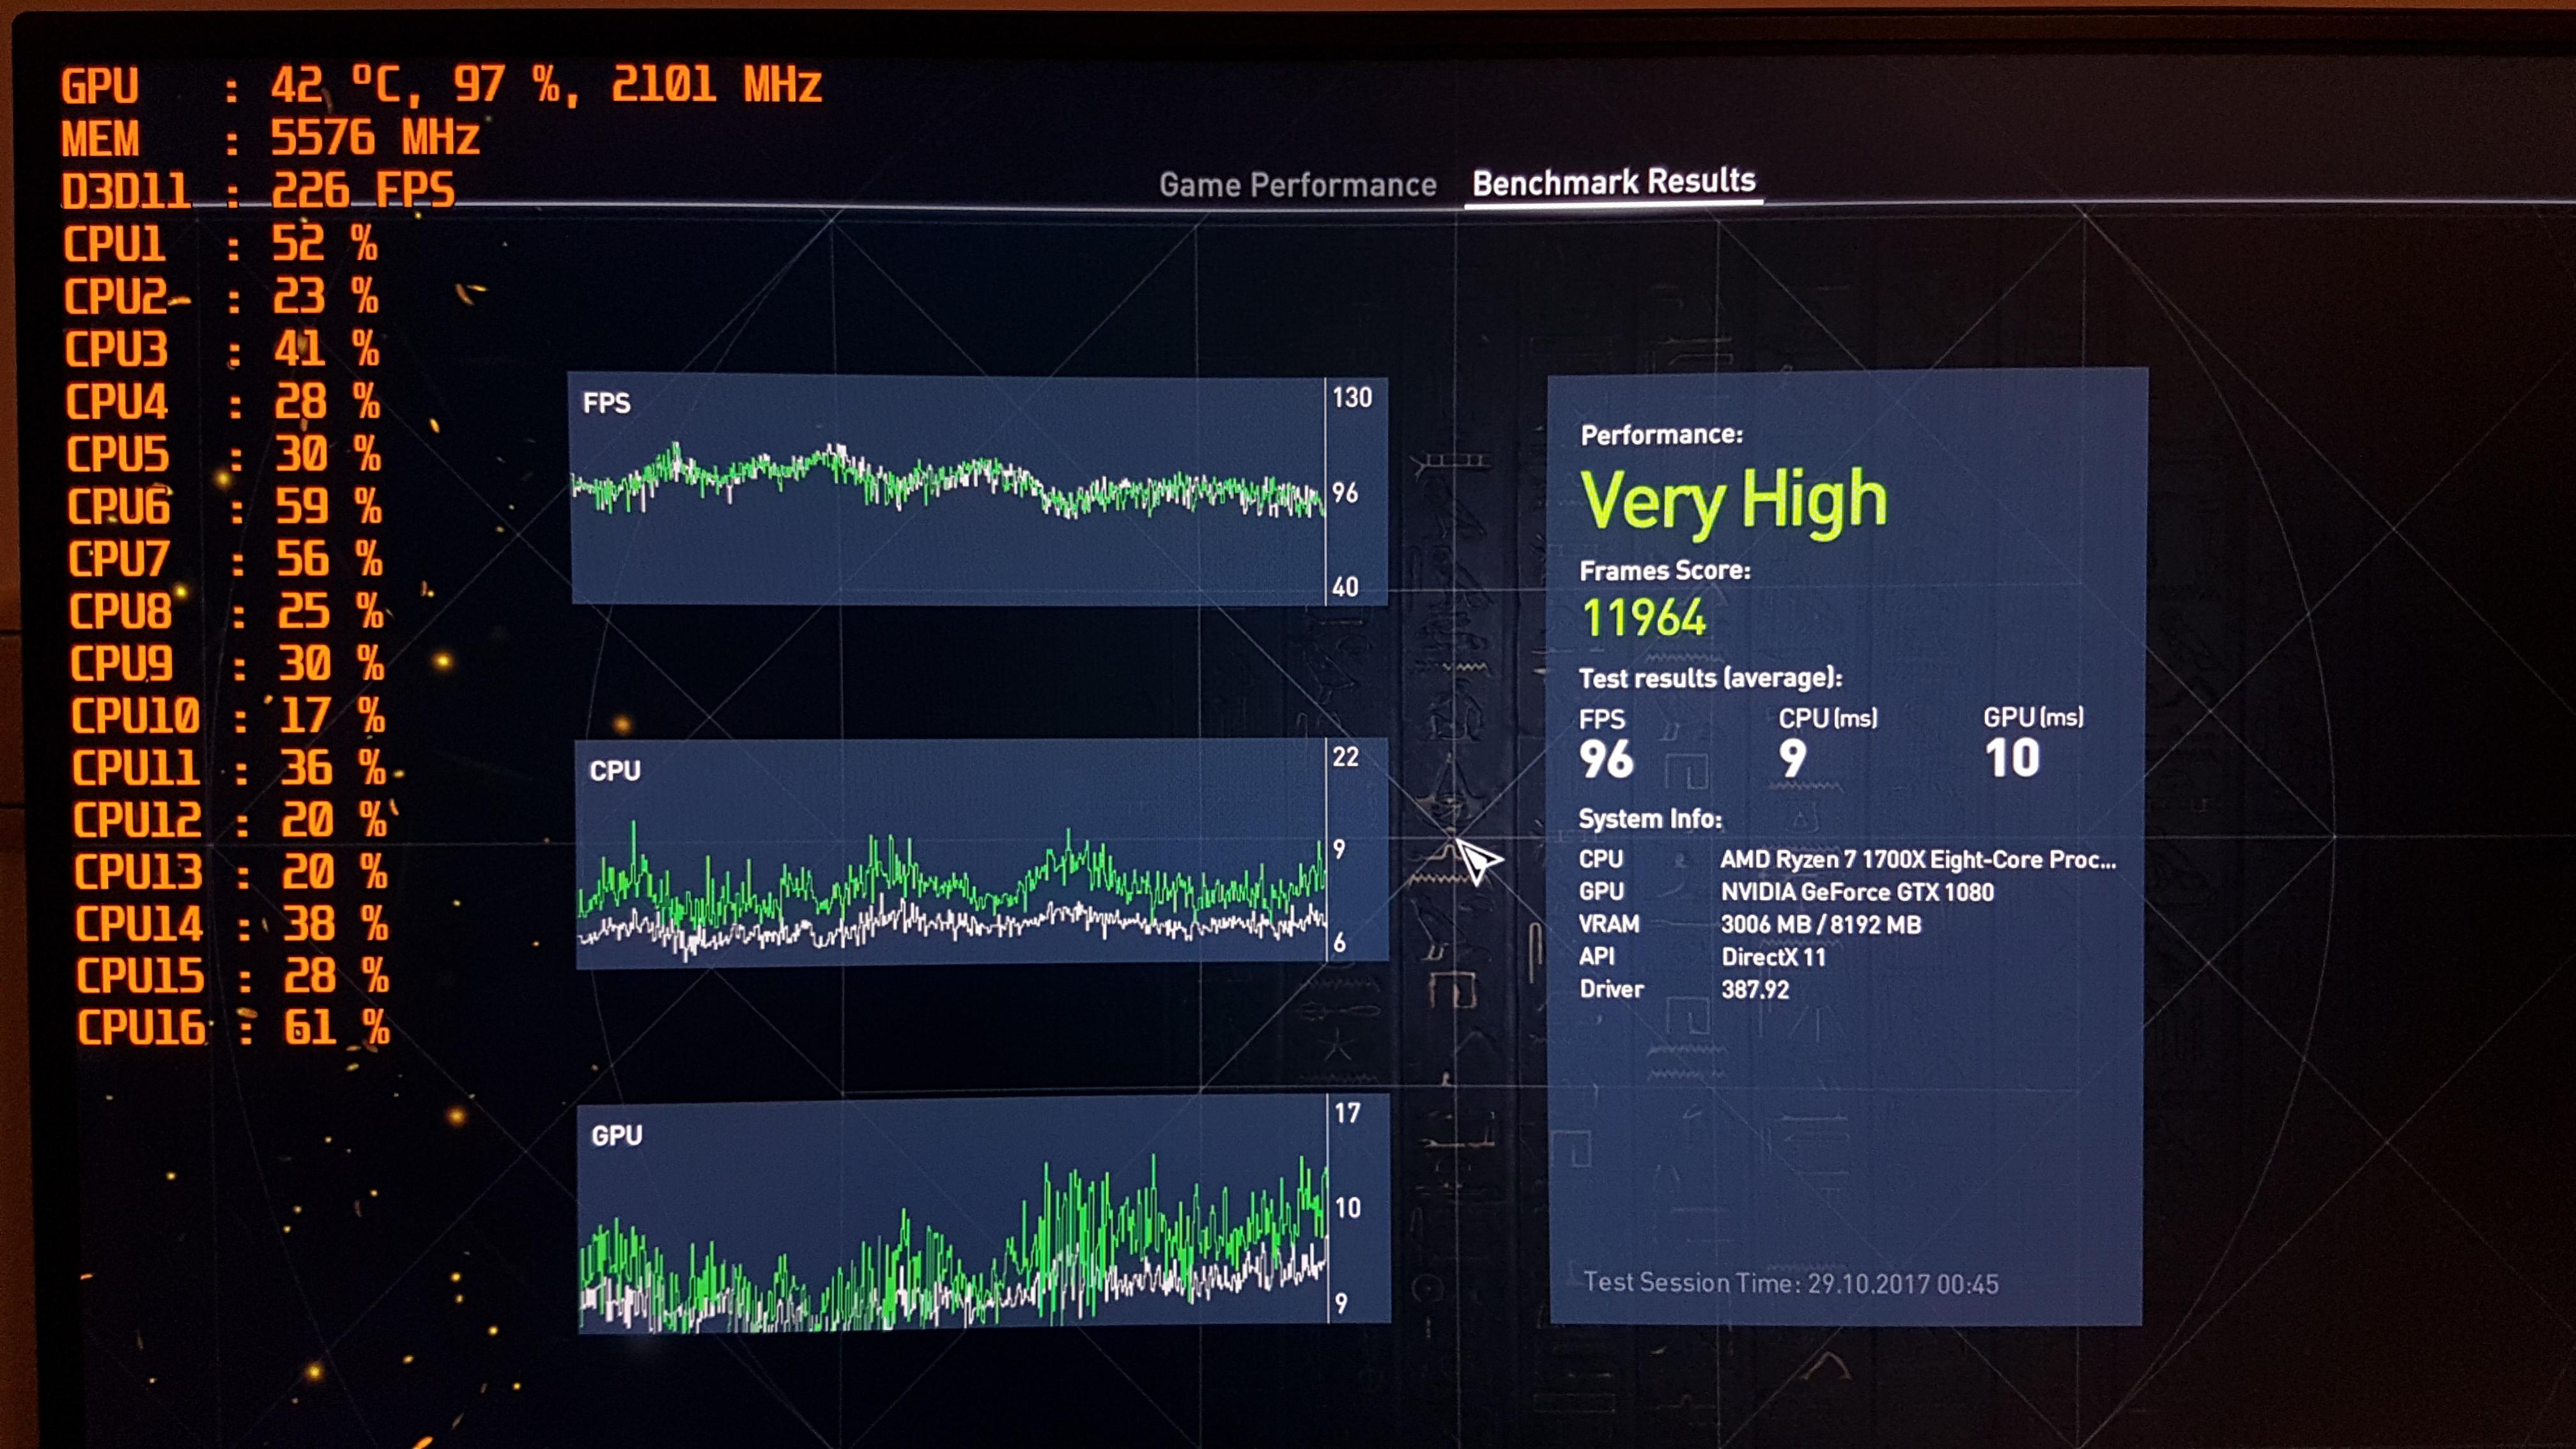Viewport: 2576px width, 1449px height.
Task: Click the average FPS value 96
Action: [x=1606, y=759]
